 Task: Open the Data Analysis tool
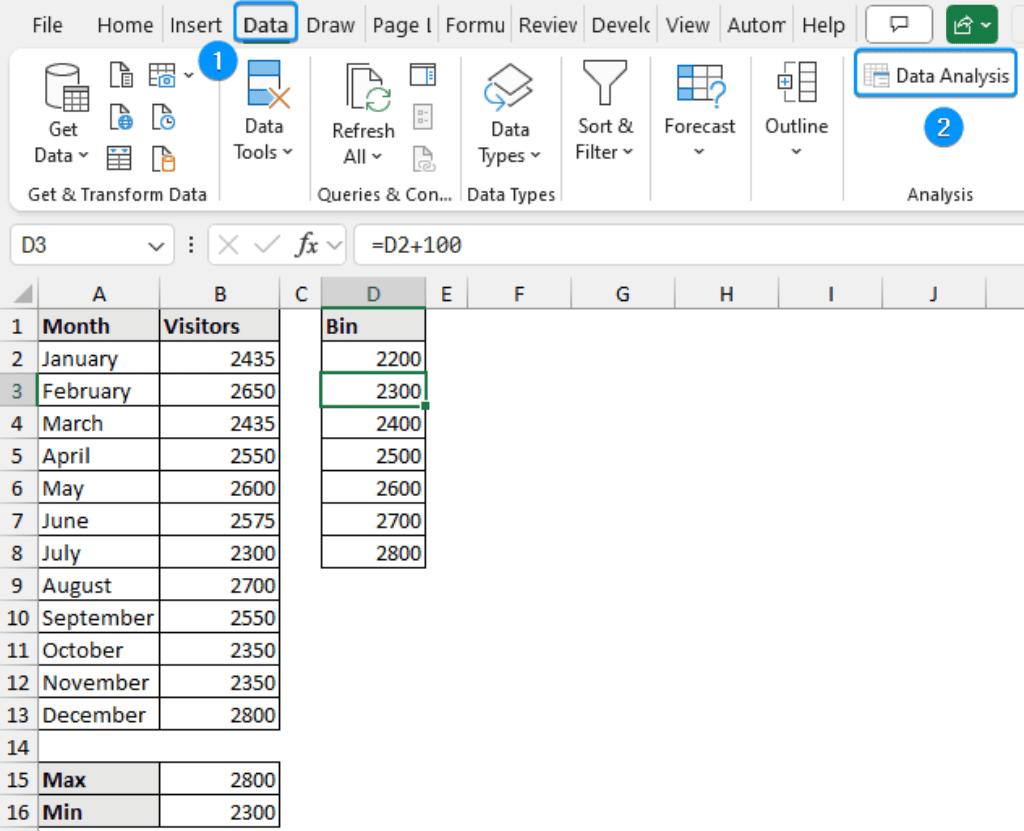(934, 74)
